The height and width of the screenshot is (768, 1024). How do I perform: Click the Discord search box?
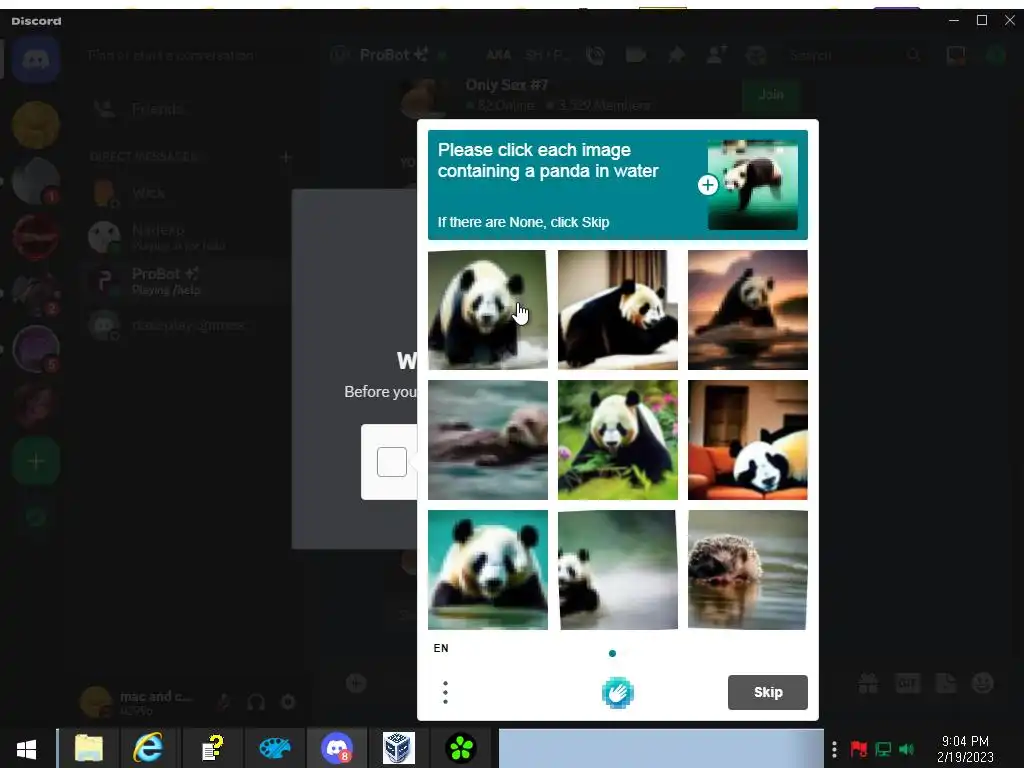point(856,56)
